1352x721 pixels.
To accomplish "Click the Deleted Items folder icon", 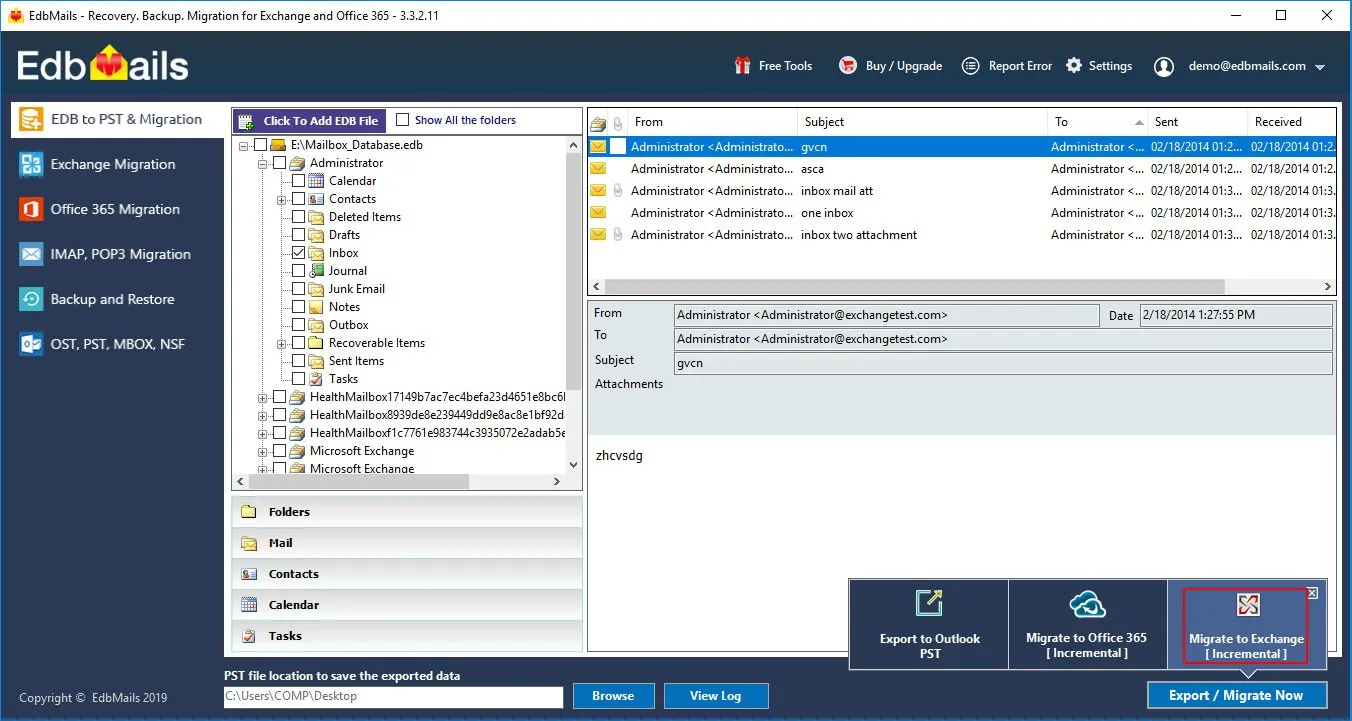I will [x=316, y=217].
